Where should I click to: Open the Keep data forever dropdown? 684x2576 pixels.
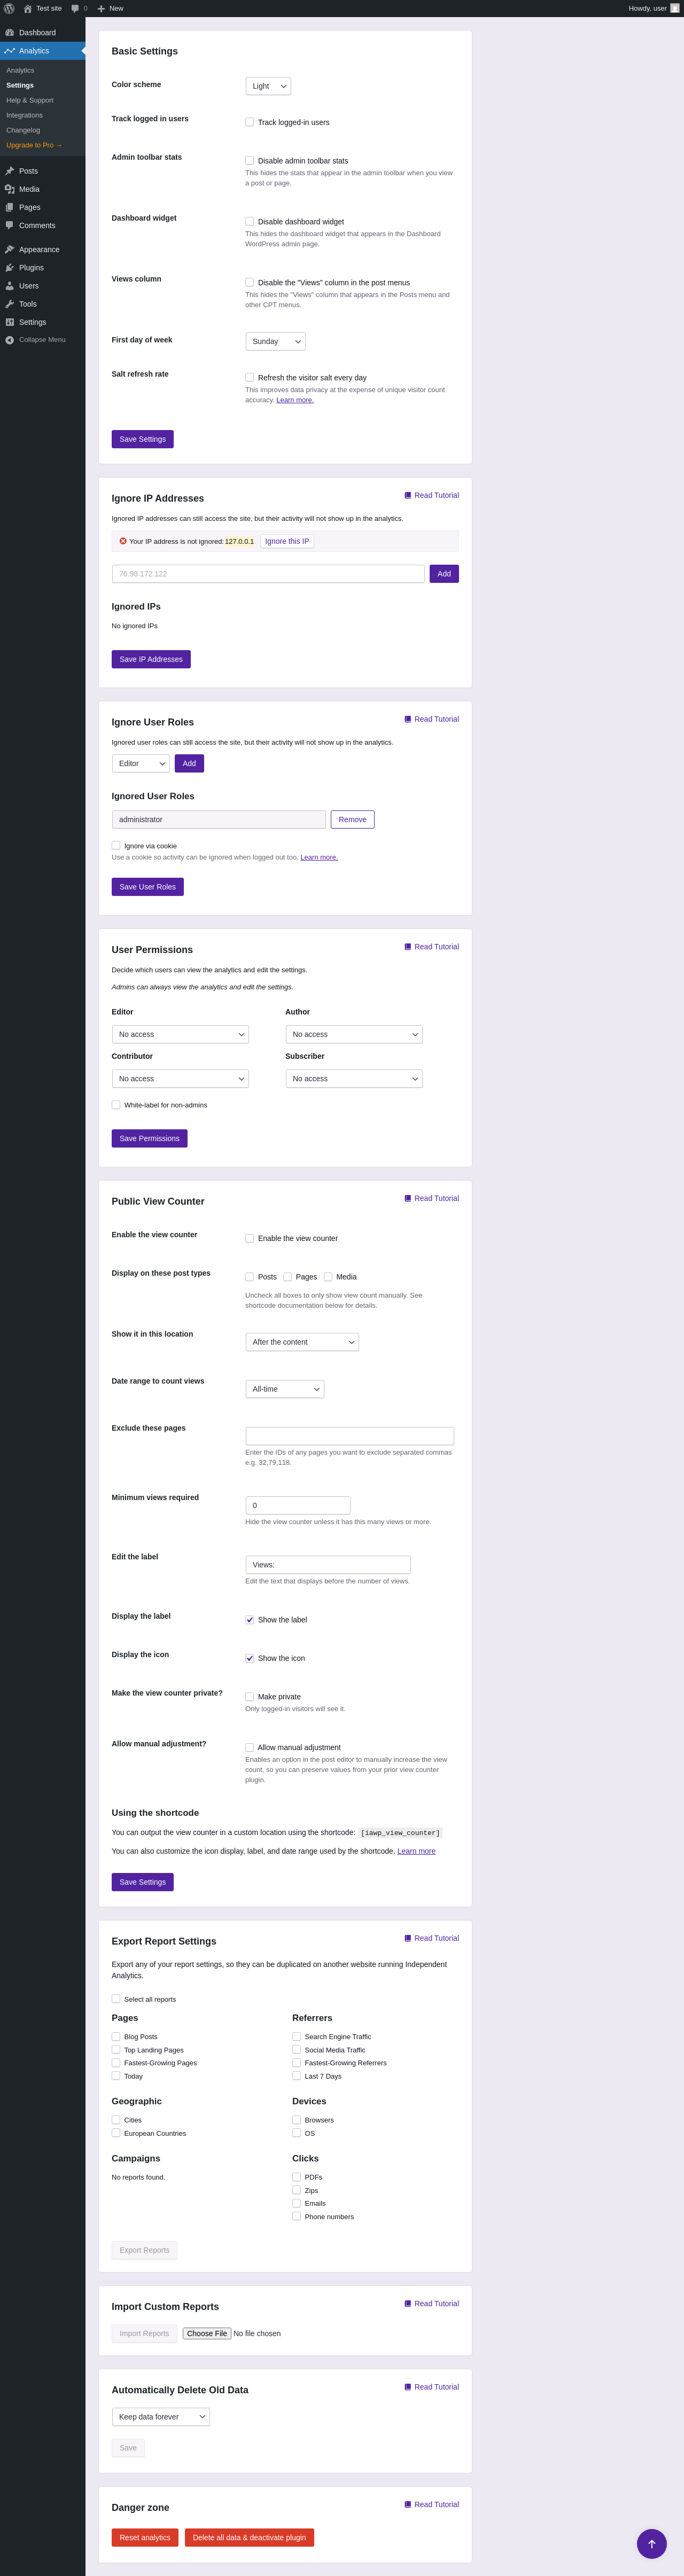click(160, 2416)
